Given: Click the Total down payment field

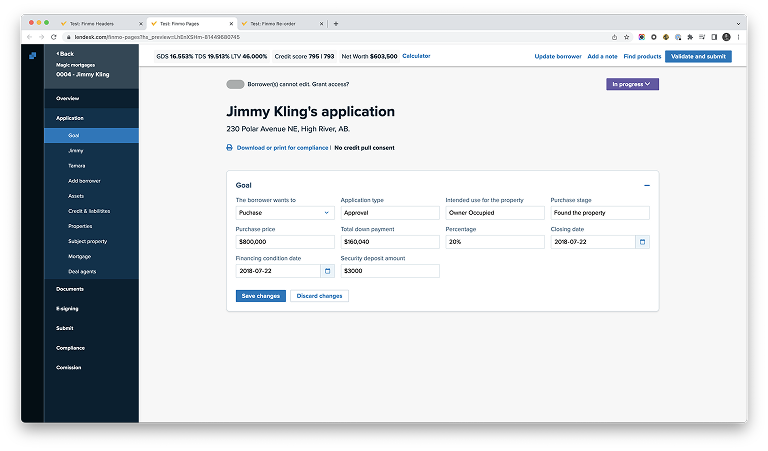Looking at the screenshot, I should pos(390,242).
